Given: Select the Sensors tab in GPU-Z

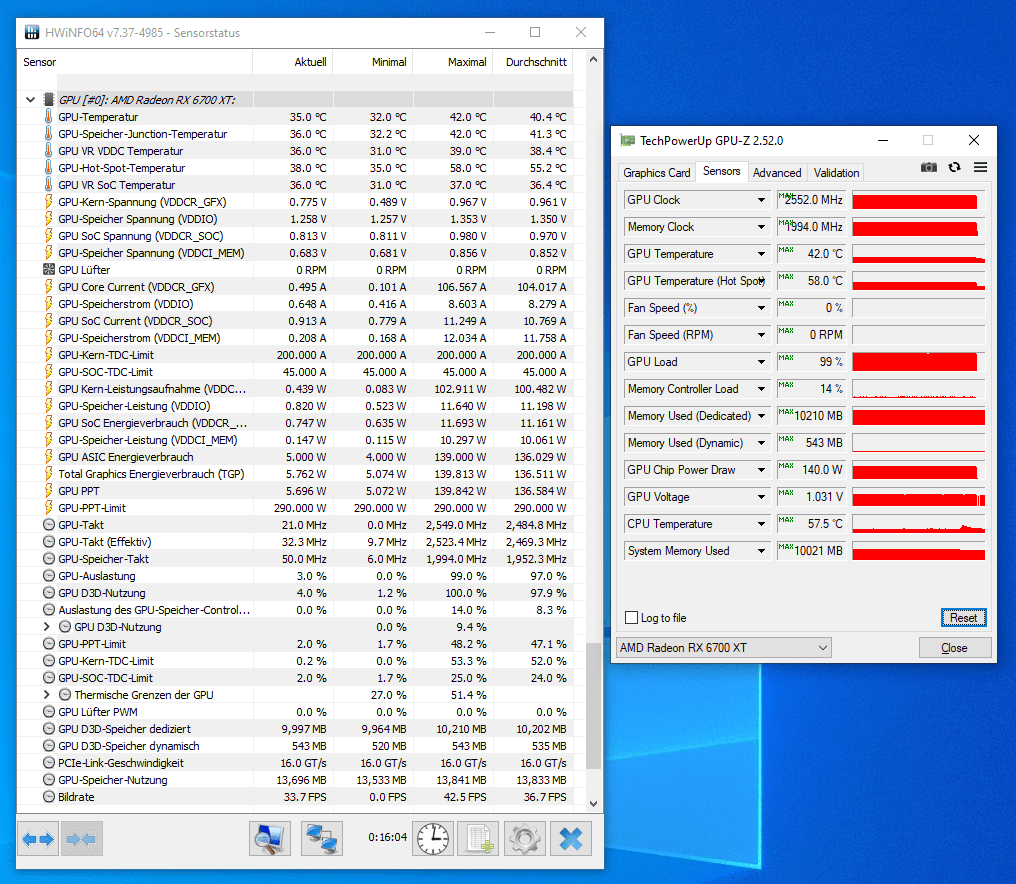Looking at the screenshot, I should 721,171.
